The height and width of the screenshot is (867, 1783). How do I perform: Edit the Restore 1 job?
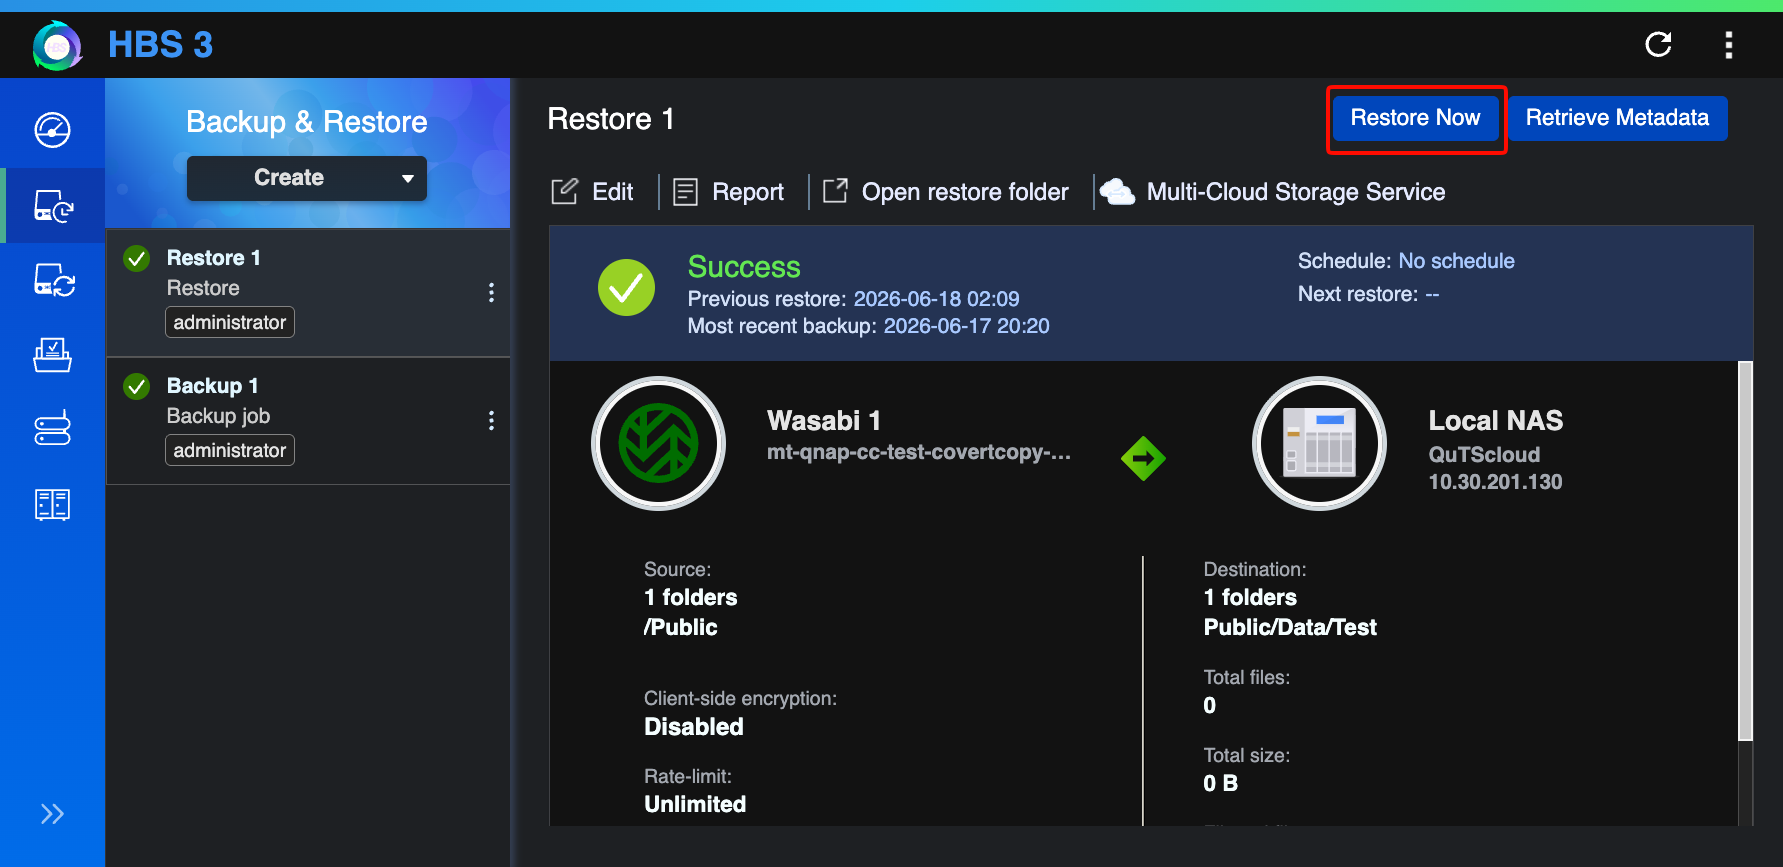pos(592,192)
